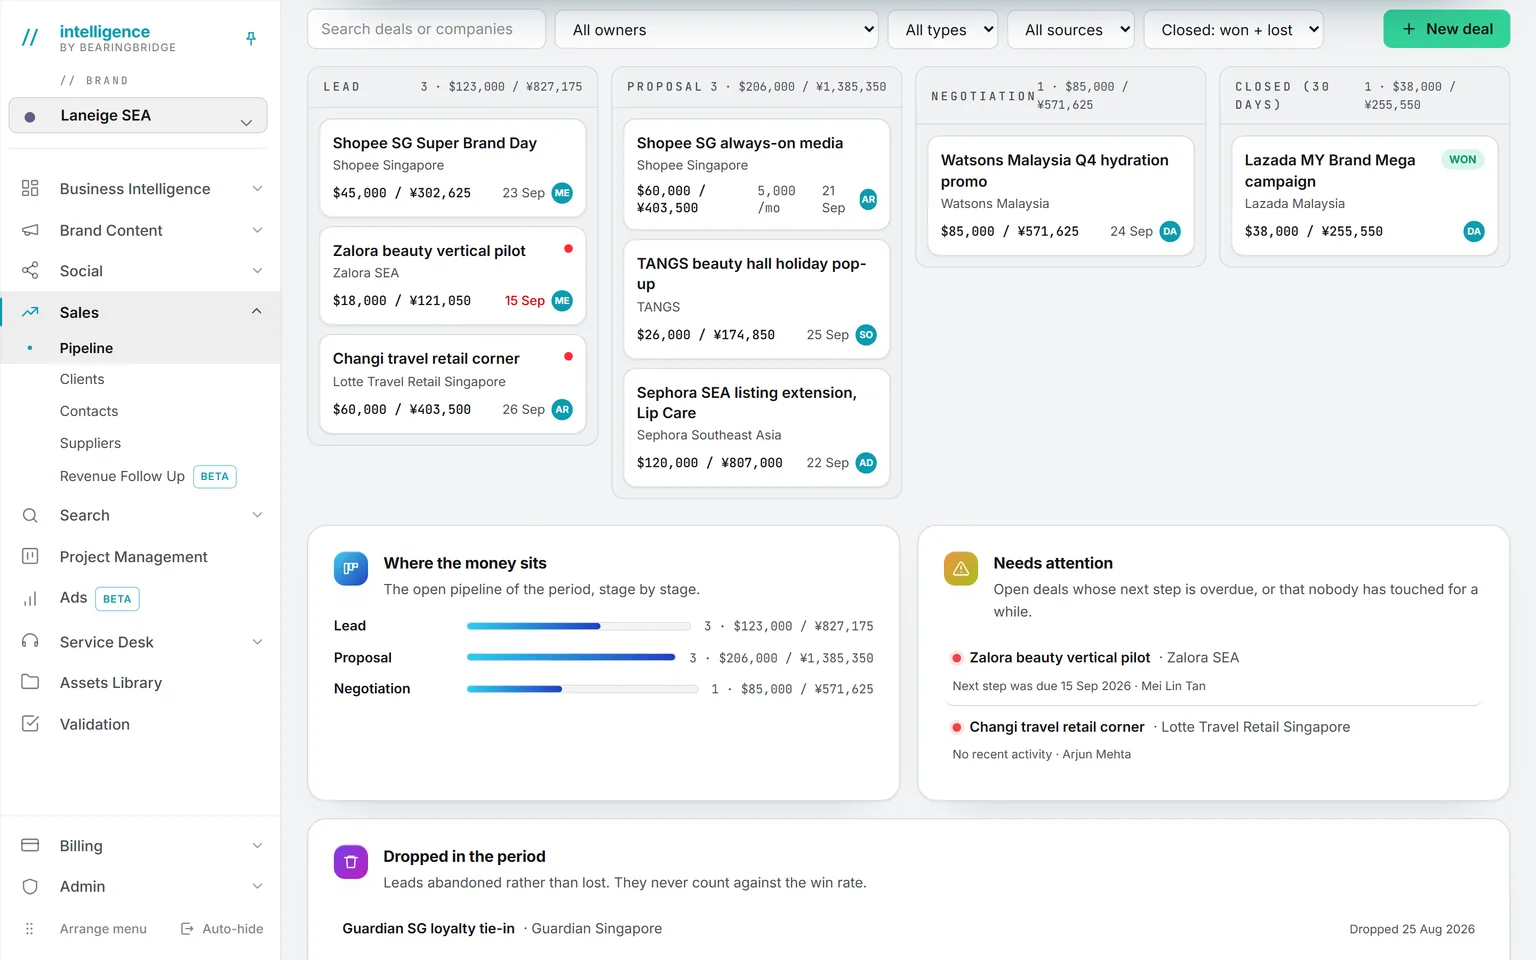Expand the Social menu chevron
1536x960 pixels.
click(257, 271)
